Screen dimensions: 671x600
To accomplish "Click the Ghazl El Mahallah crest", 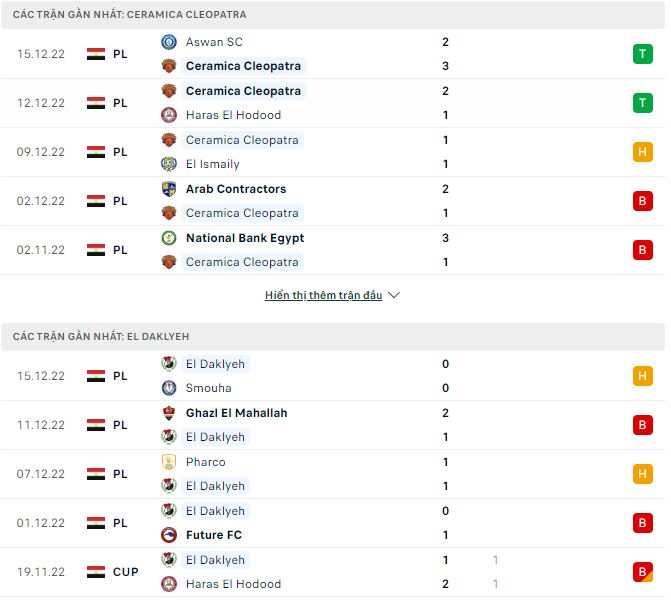I will pos(169,413).
